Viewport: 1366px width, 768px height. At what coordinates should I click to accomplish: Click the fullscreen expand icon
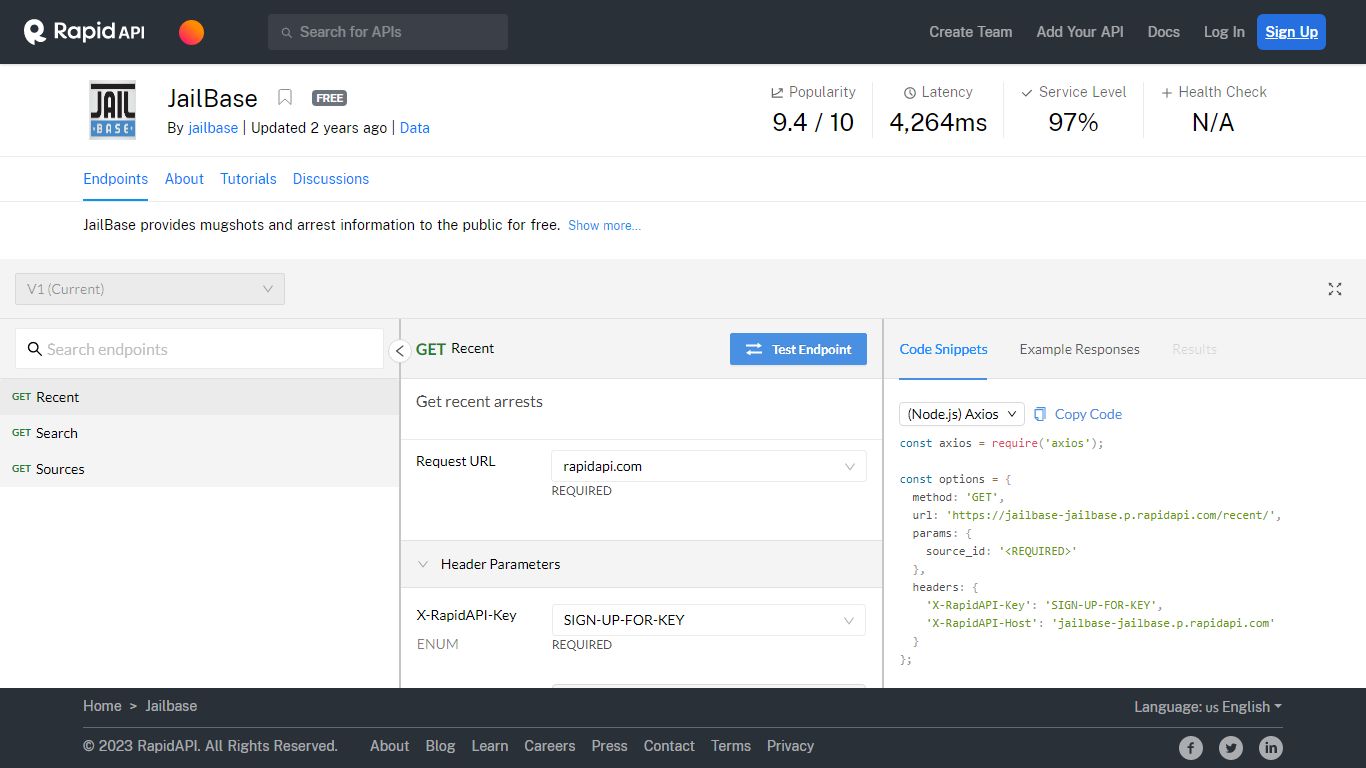pos(1334,289)
